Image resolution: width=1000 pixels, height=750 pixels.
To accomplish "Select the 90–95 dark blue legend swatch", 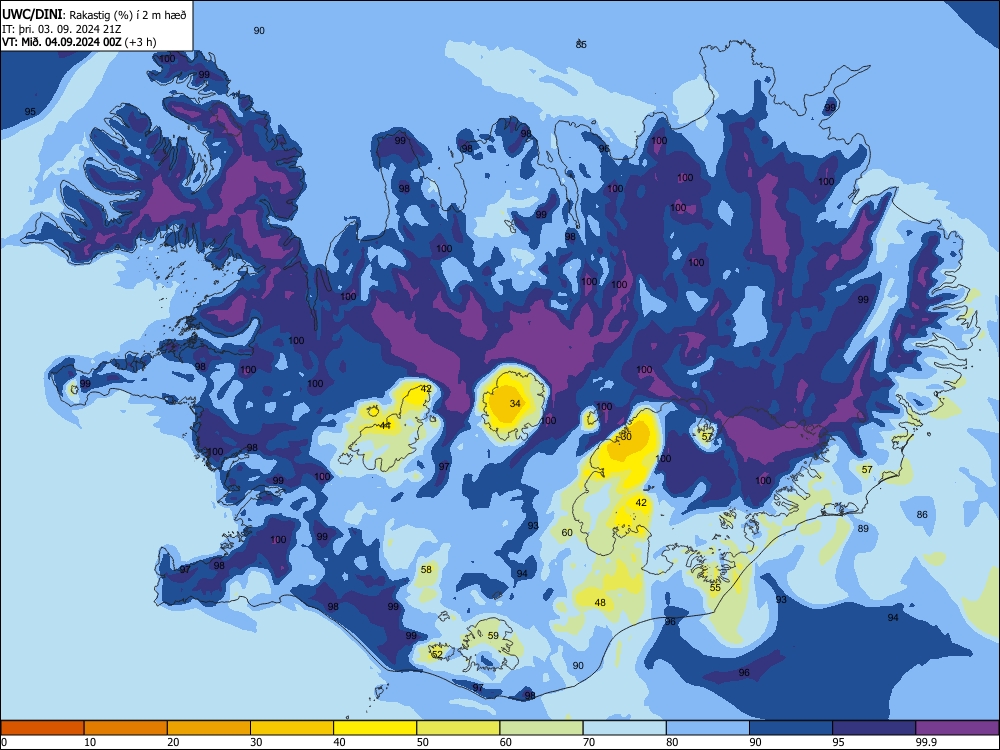I will click(x=791, y=728).
